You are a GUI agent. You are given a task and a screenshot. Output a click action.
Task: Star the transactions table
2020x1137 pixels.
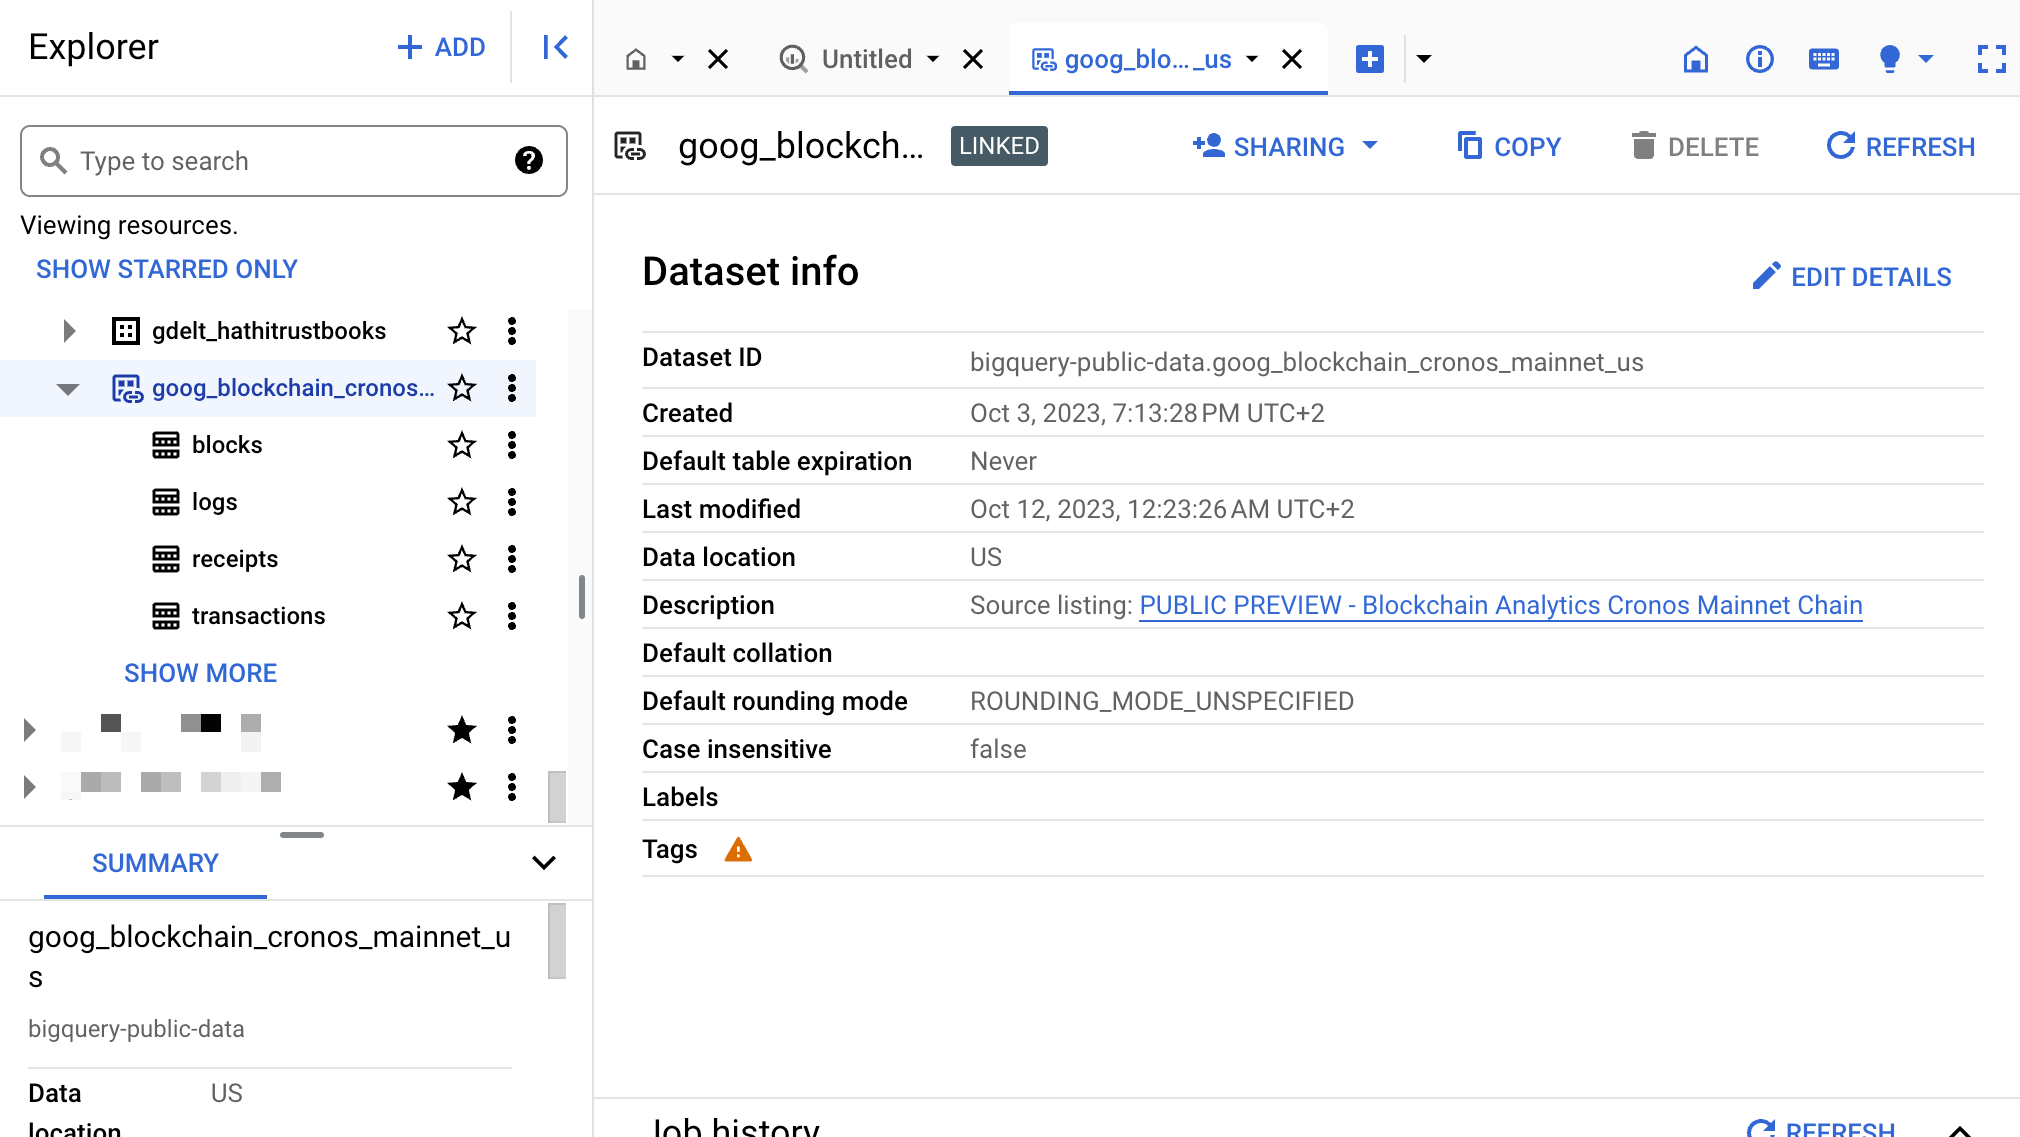pos(461,616)
